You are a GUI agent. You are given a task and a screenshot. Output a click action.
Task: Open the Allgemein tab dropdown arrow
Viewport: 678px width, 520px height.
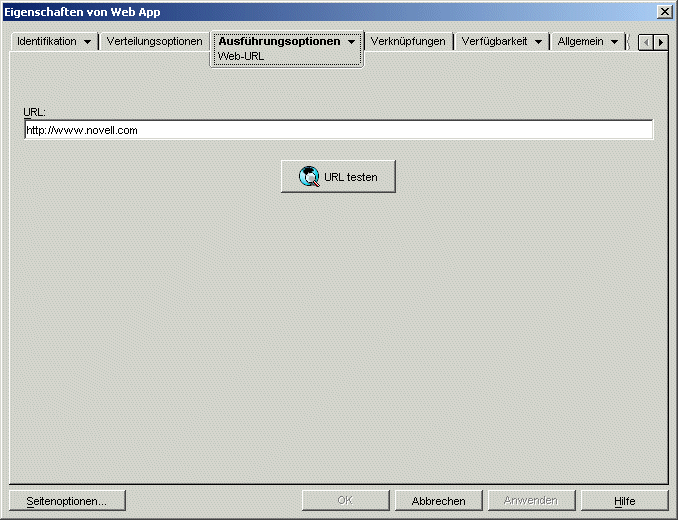coord(614,42)
